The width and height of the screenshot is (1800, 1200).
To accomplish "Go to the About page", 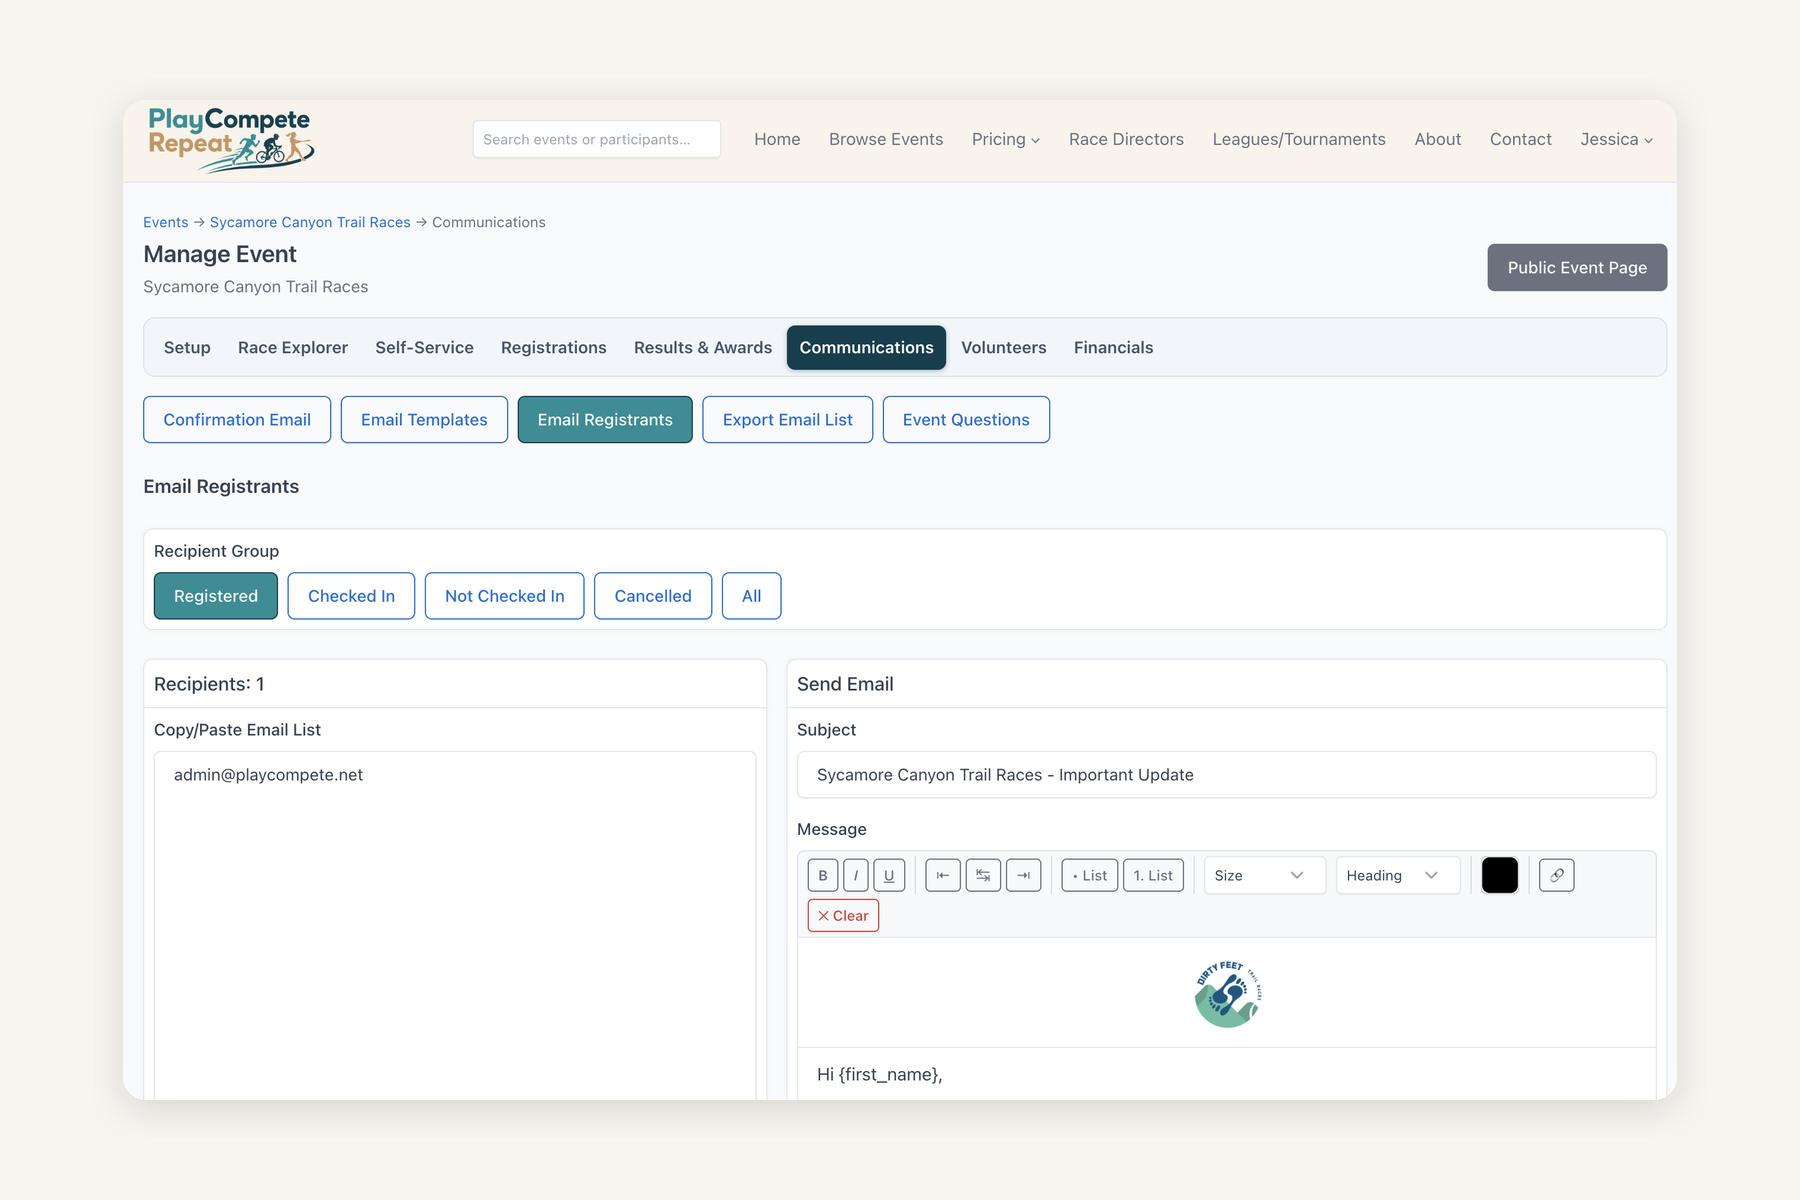I will pos(1437,139).
